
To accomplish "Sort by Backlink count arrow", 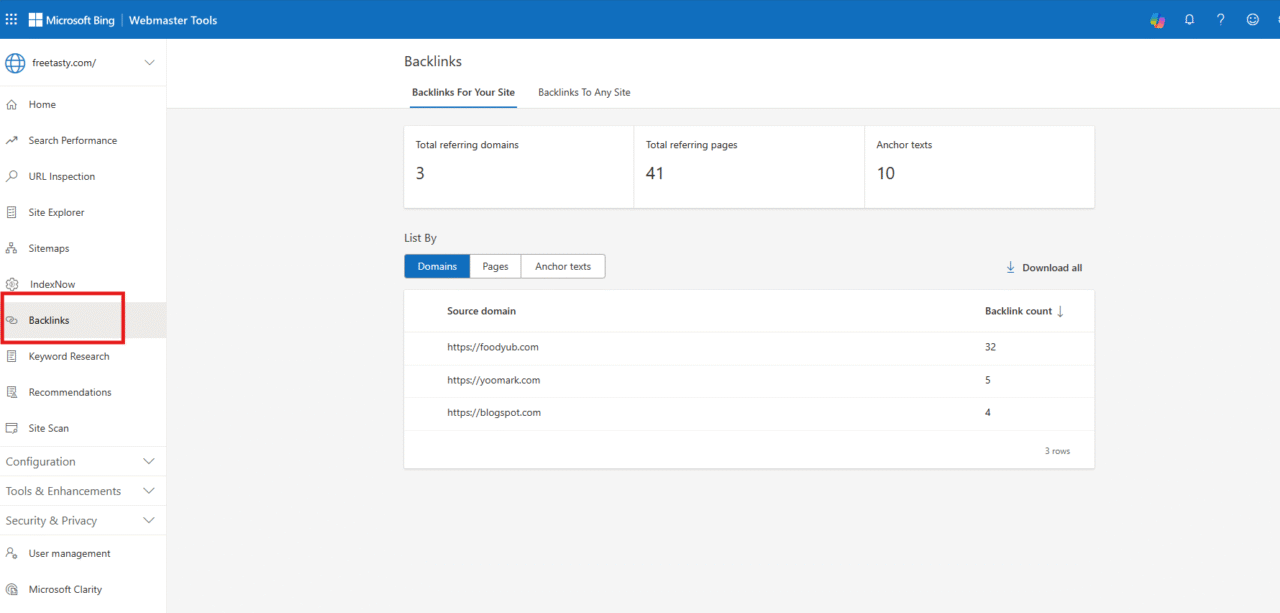I will point(1060,311).
